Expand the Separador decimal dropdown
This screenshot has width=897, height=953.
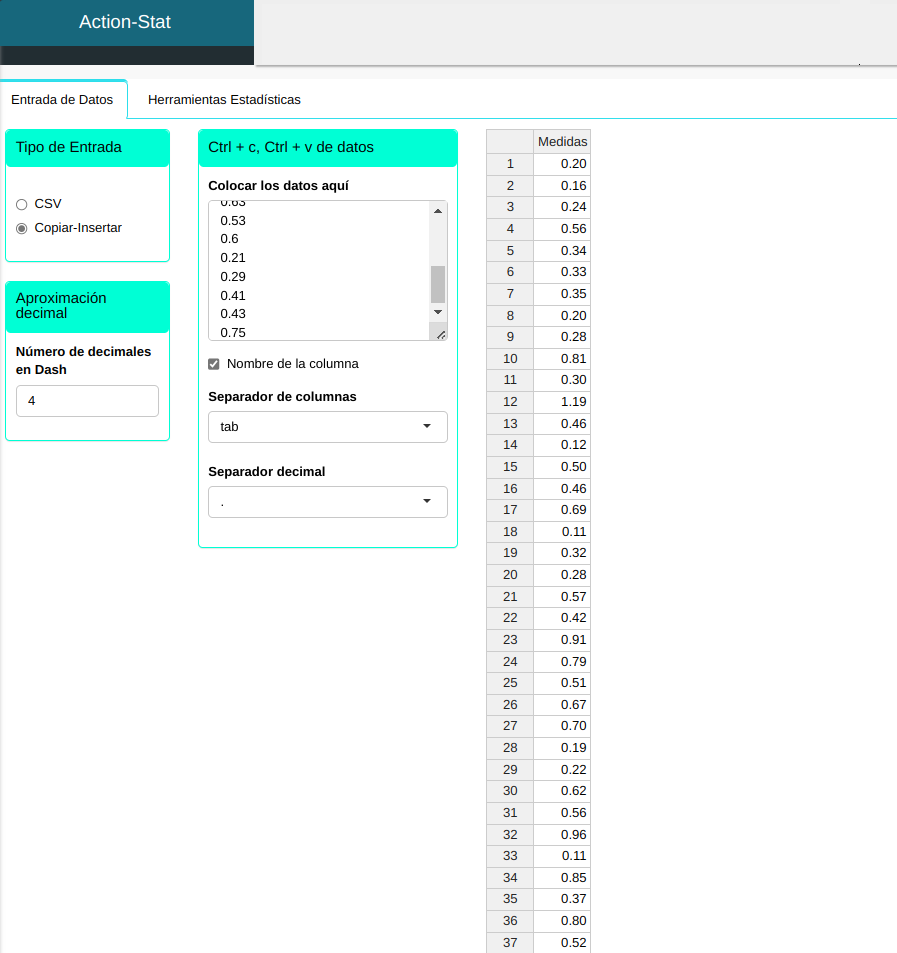pyautogui.click(x=327, y=502)
